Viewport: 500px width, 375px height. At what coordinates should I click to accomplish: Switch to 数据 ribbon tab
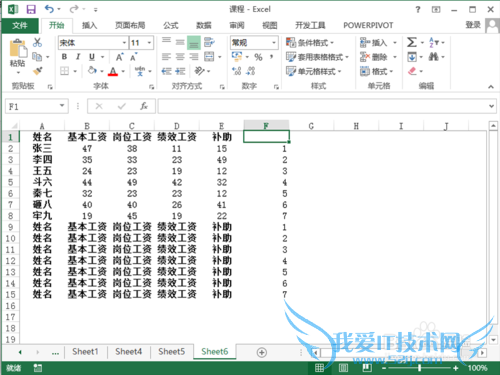pos(204,25)
